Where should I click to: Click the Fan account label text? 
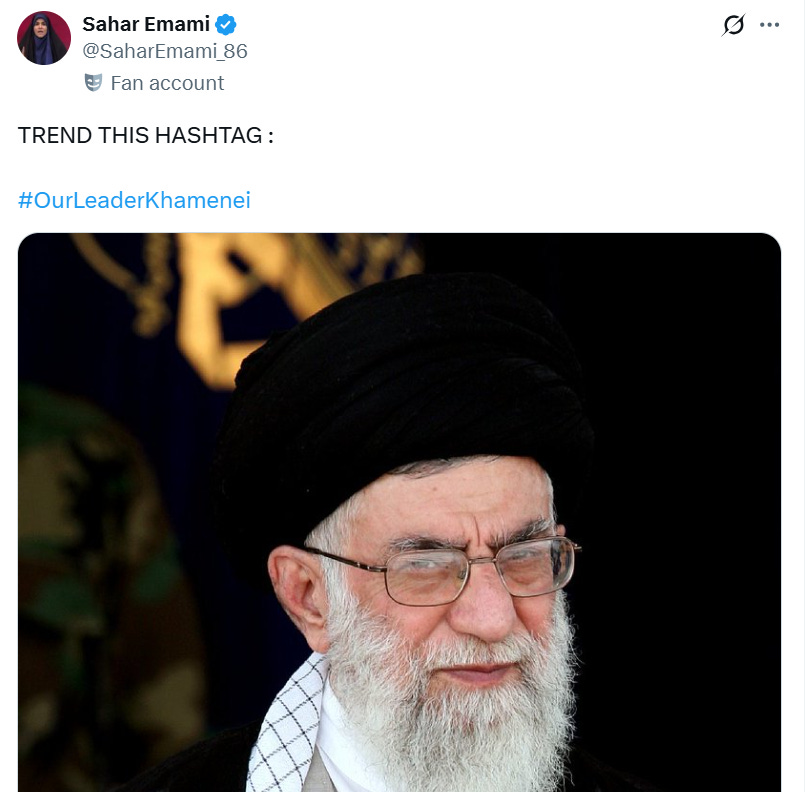167,83
